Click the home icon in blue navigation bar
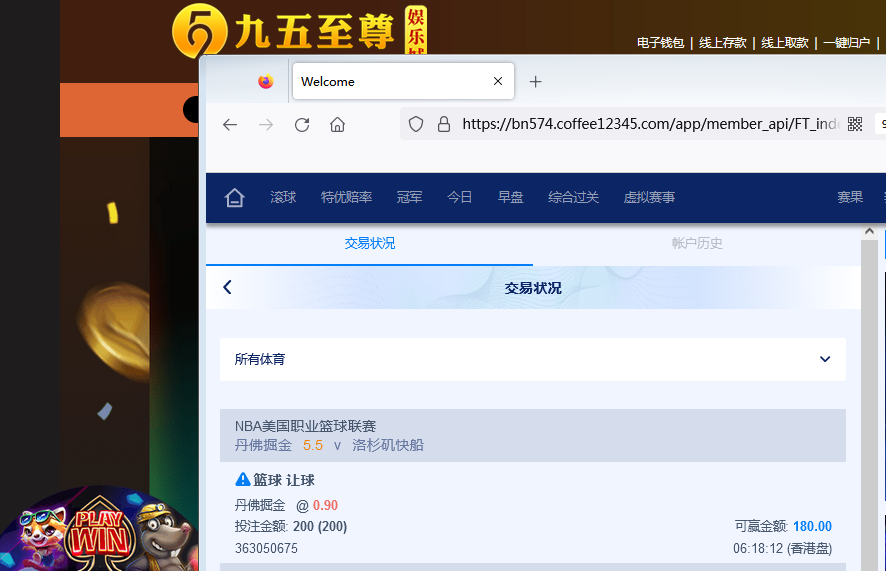Screen dimensions: 886x571 click(235, 198)
